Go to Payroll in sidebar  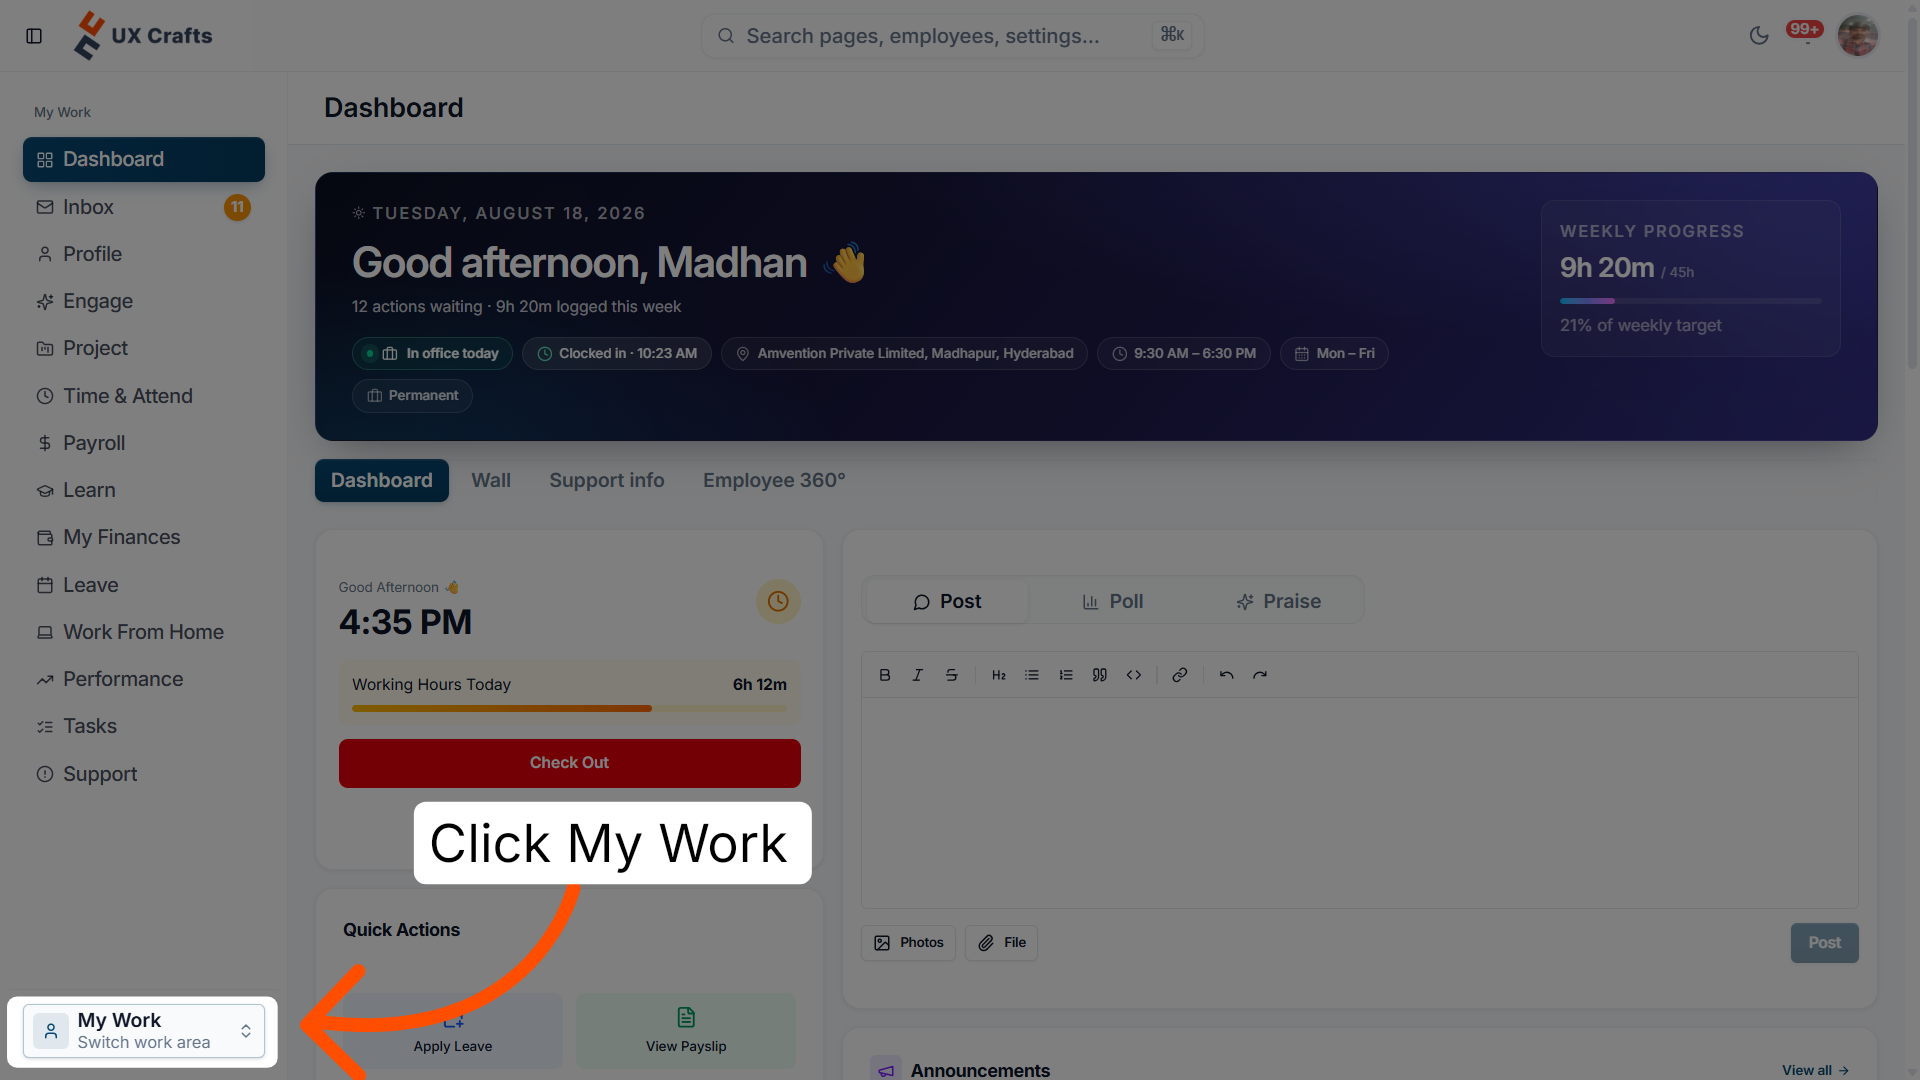click(x=144, y=443)
